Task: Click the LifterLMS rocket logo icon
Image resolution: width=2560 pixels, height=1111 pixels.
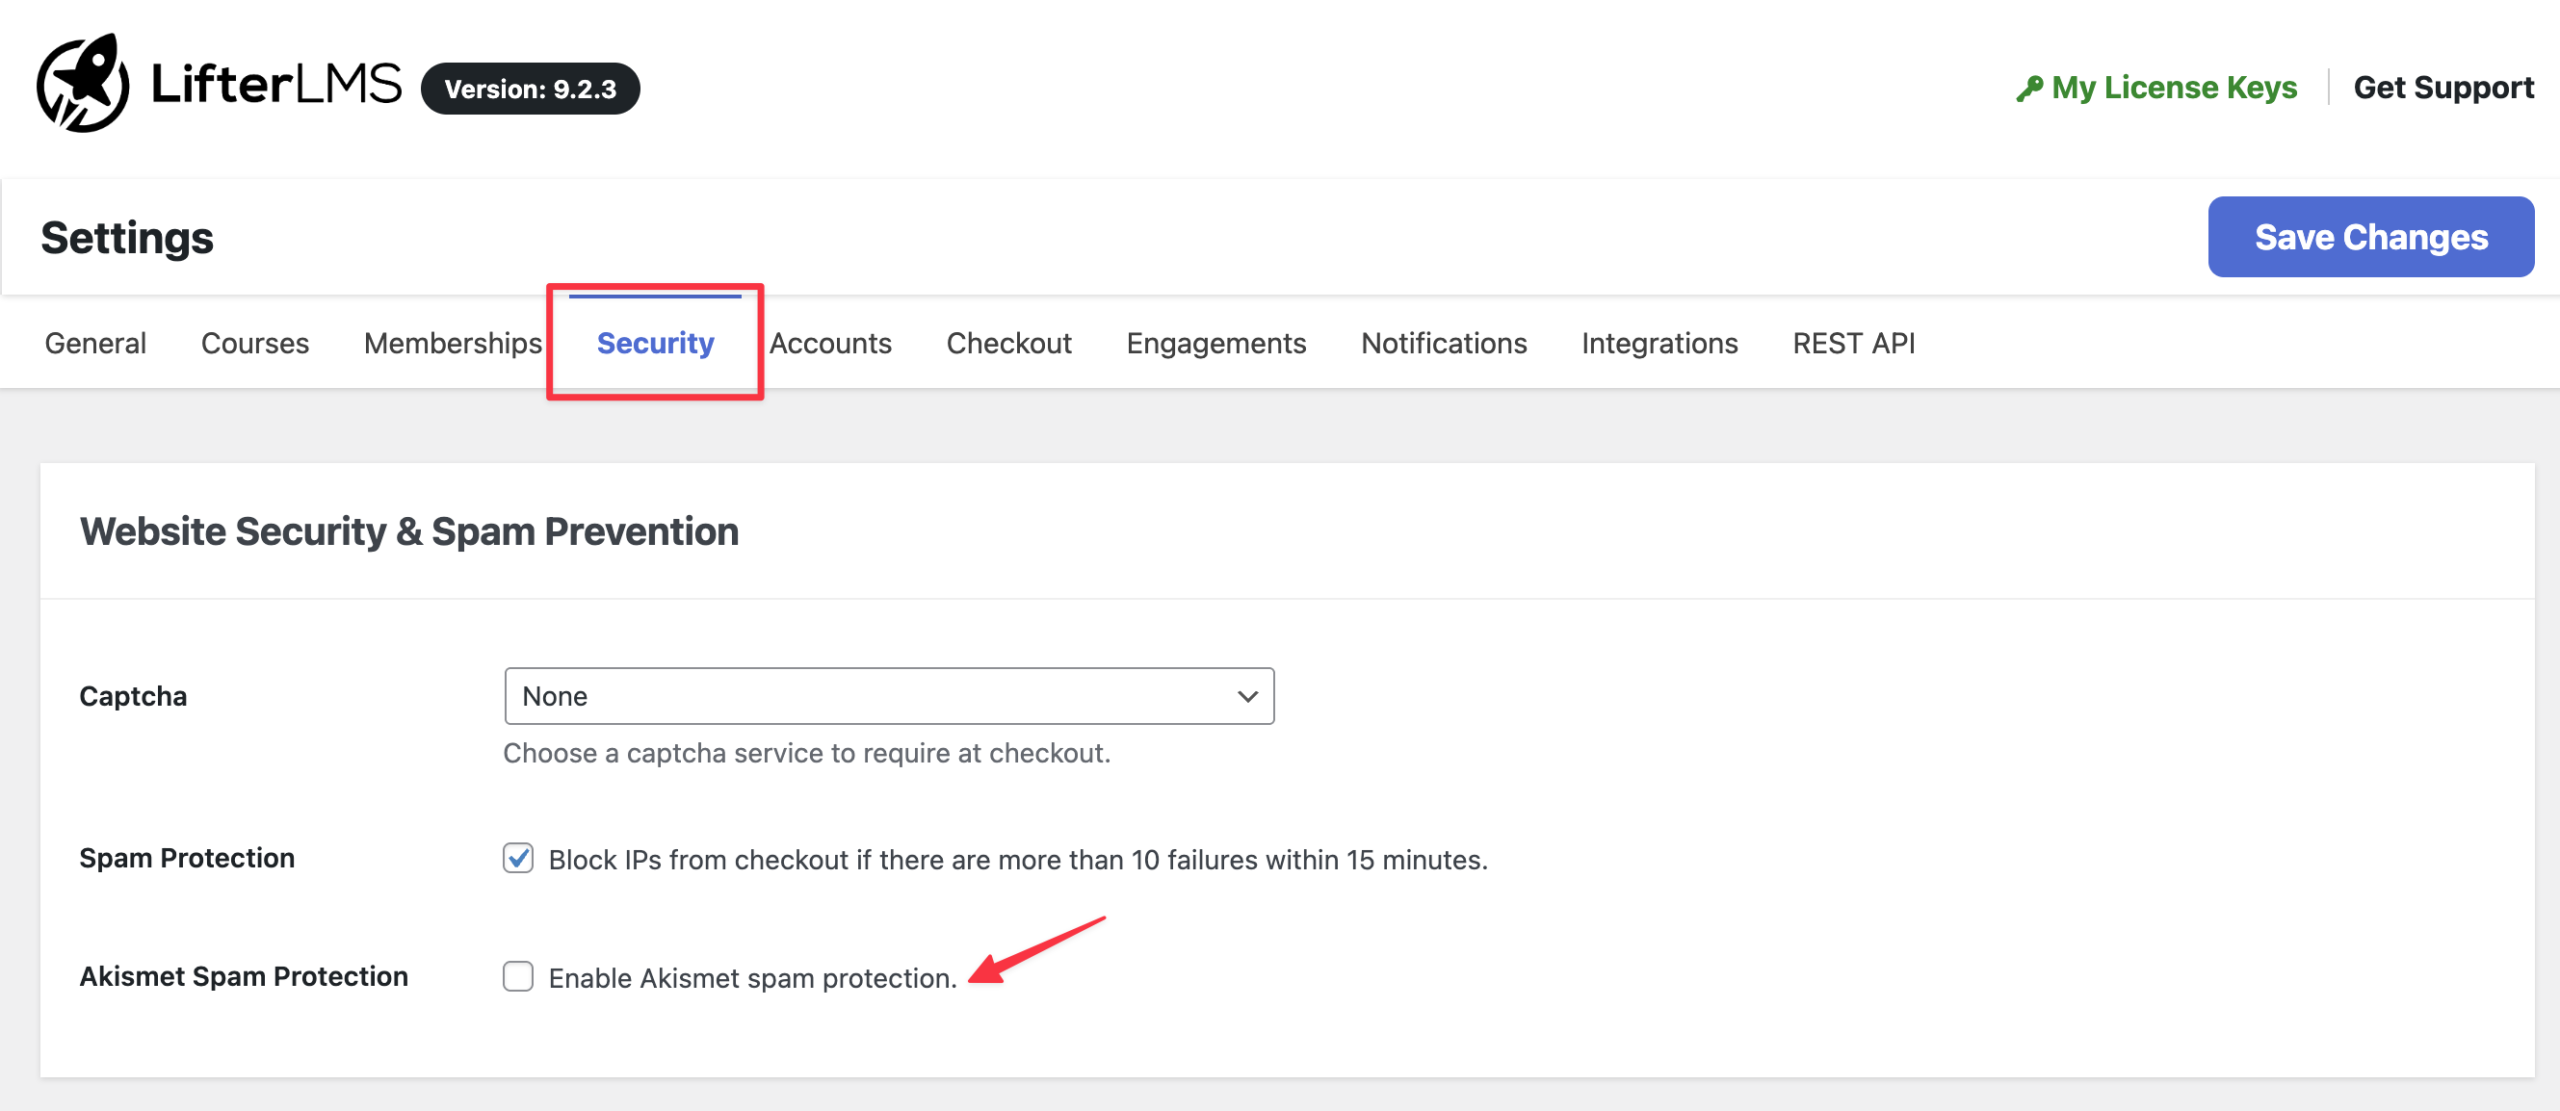Action: click(x=83, y=84)
